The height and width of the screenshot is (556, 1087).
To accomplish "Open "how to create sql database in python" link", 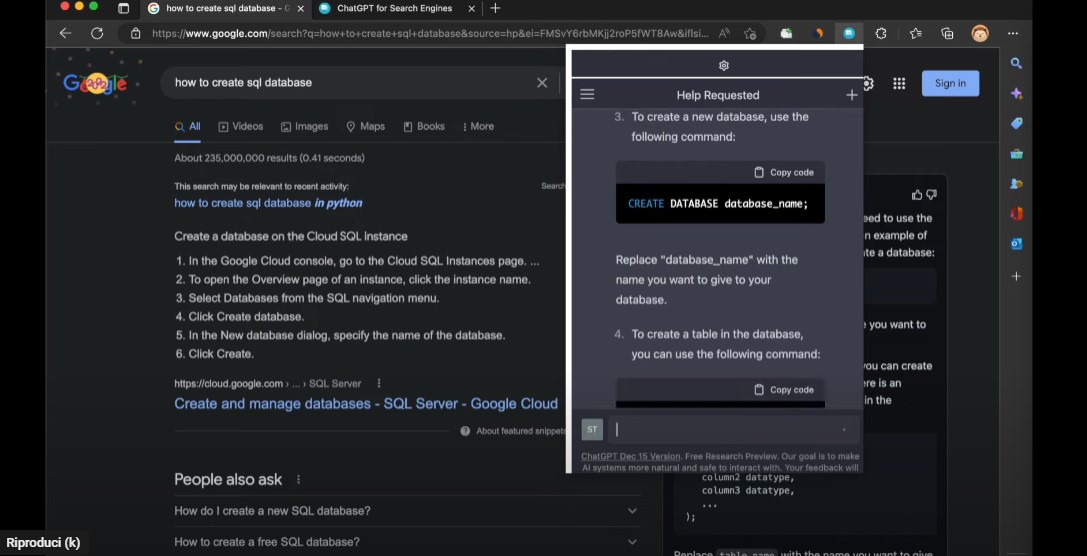I will 268,203.
